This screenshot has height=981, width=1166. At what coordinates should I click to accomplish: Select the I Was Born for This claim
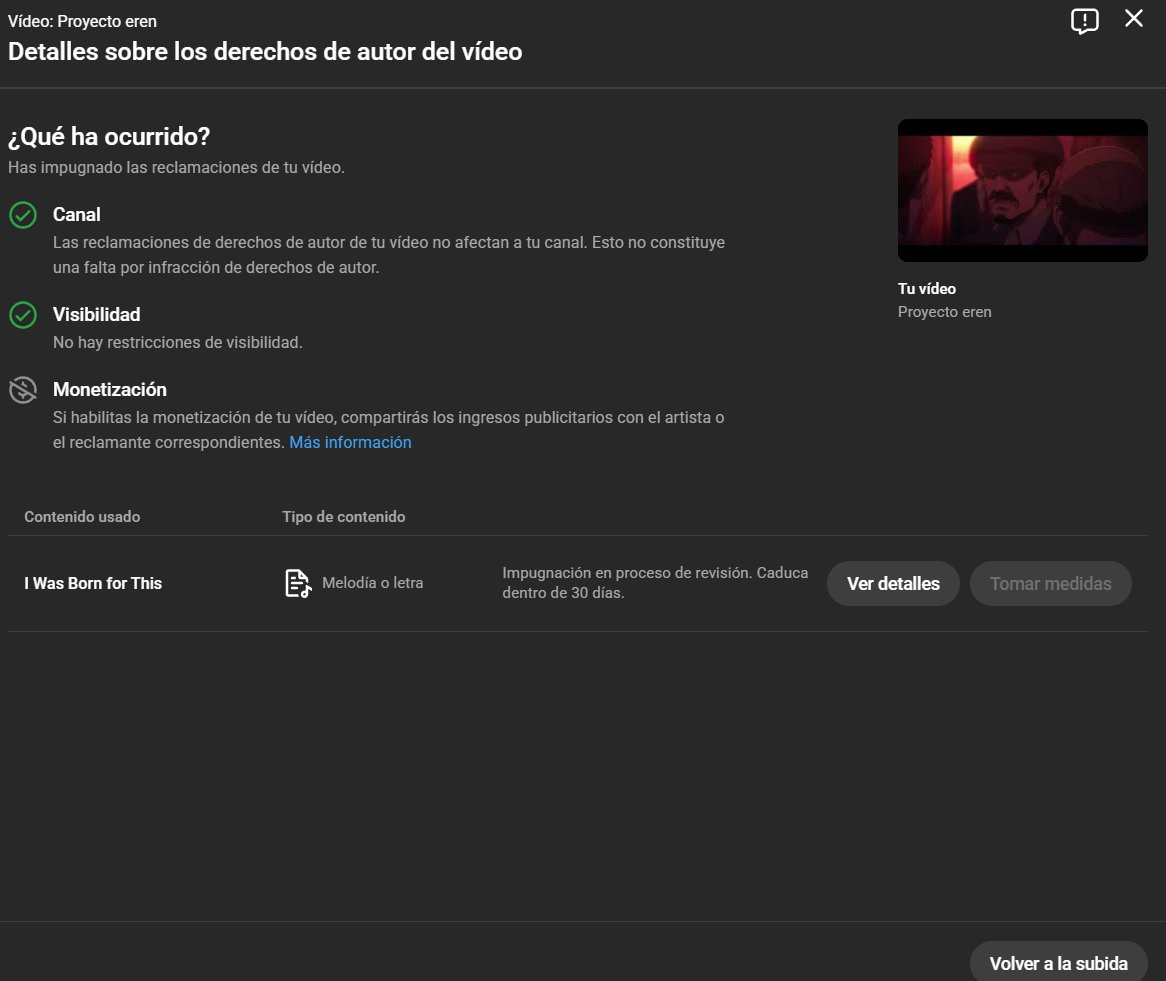(x=93, y=584)
